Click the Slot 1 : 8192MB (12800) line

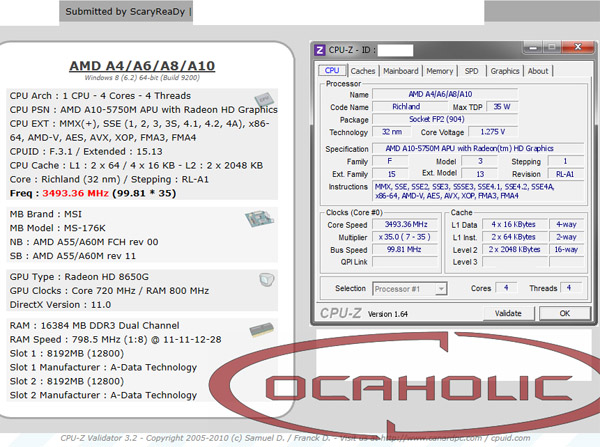pos(67,354)
